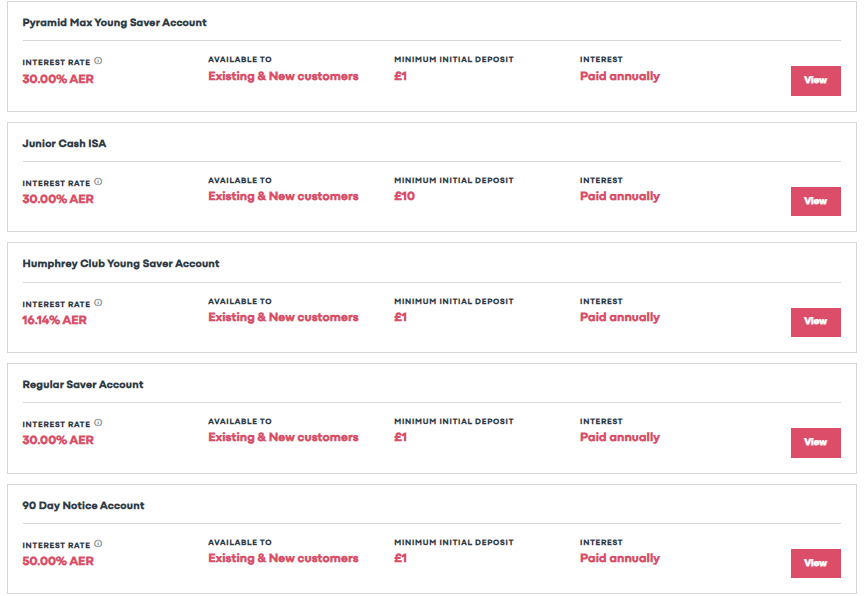The width and height of the screenshot is (864, 596).
Task: Select the Regular Saver Account title
Action: click(83, 384)
